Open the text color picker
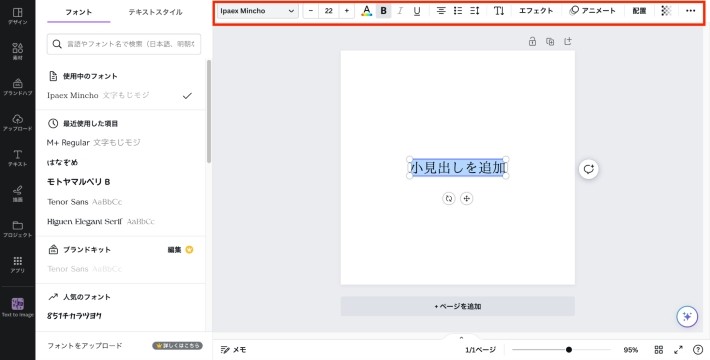 [x=366, y=11]
